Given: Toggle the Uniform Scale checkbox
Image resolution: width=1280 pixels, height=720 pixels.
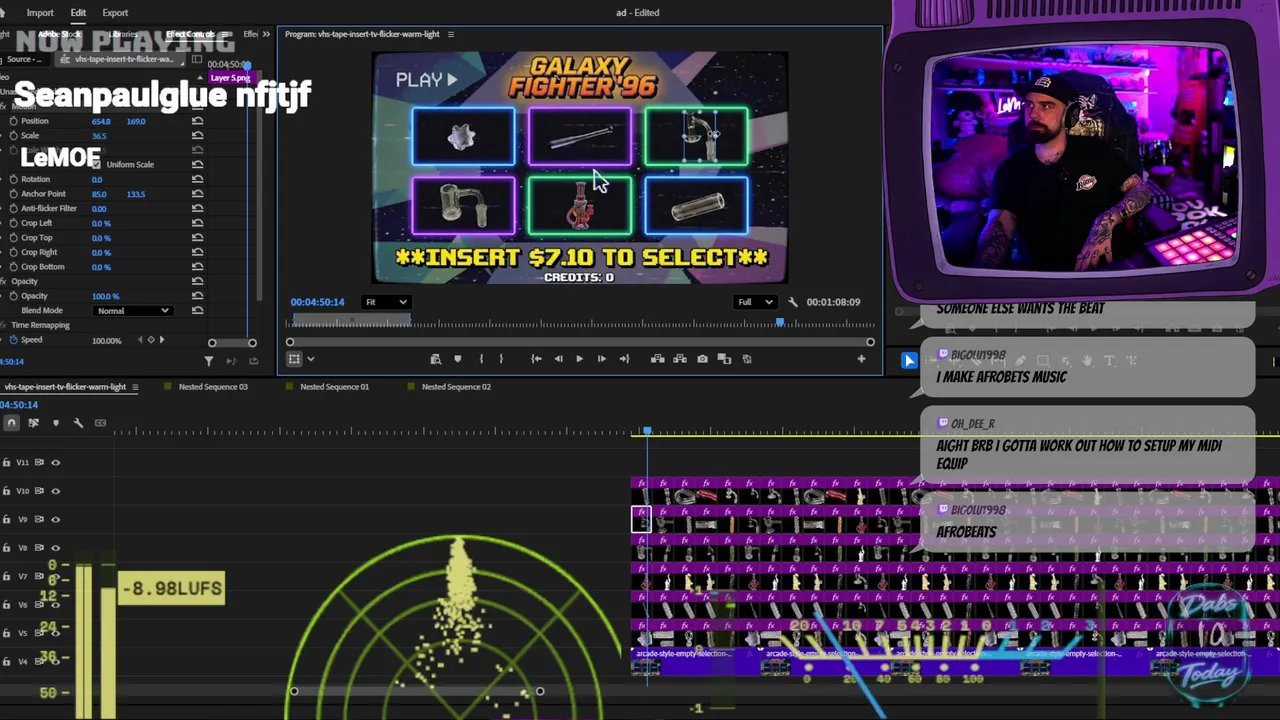Looking at the screenshot, I should point(97,165).
